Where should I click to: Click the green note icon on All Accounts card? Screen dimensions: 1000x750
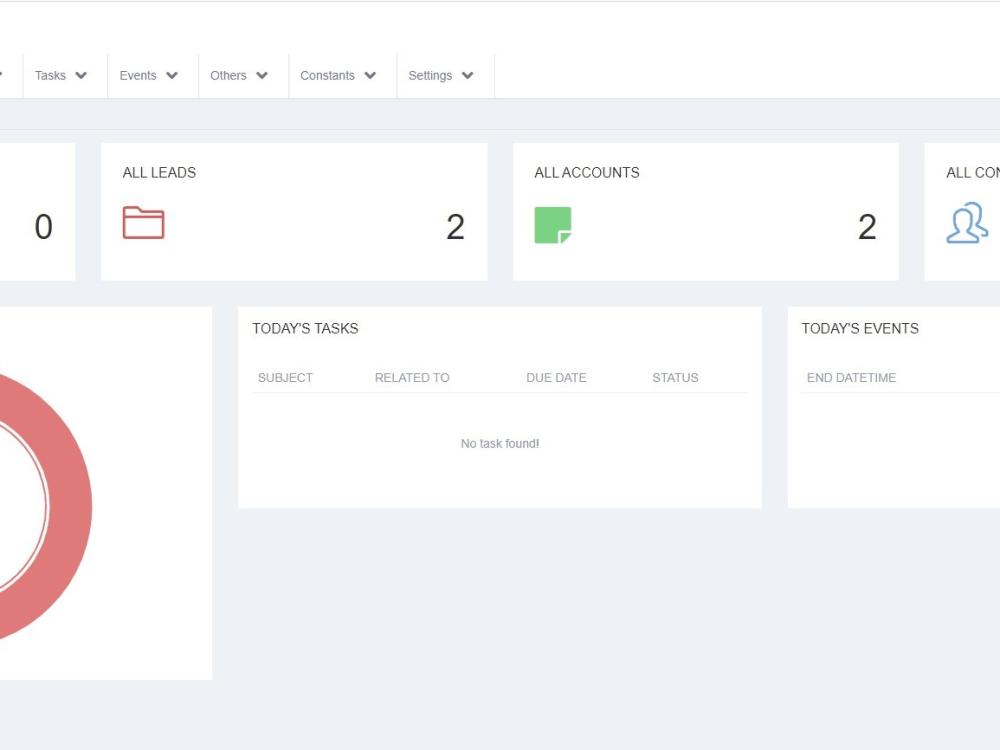pyautogui.click(x=554, y=226)
